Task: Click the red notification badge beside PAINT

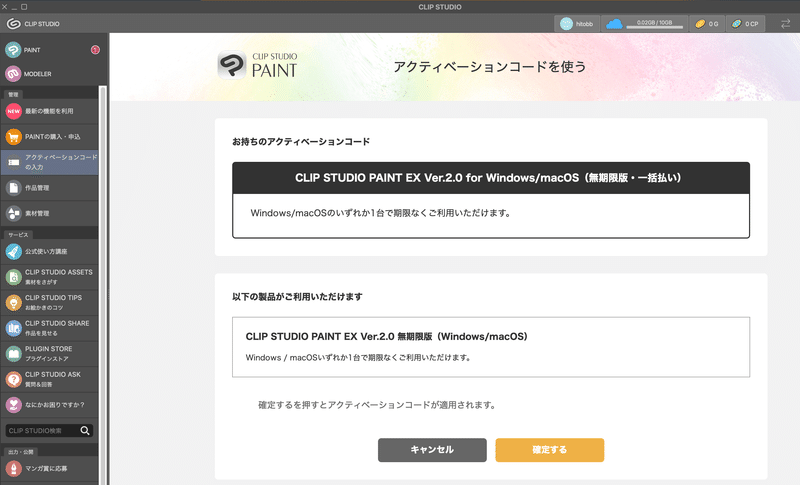Action: (x=95, y=49)
